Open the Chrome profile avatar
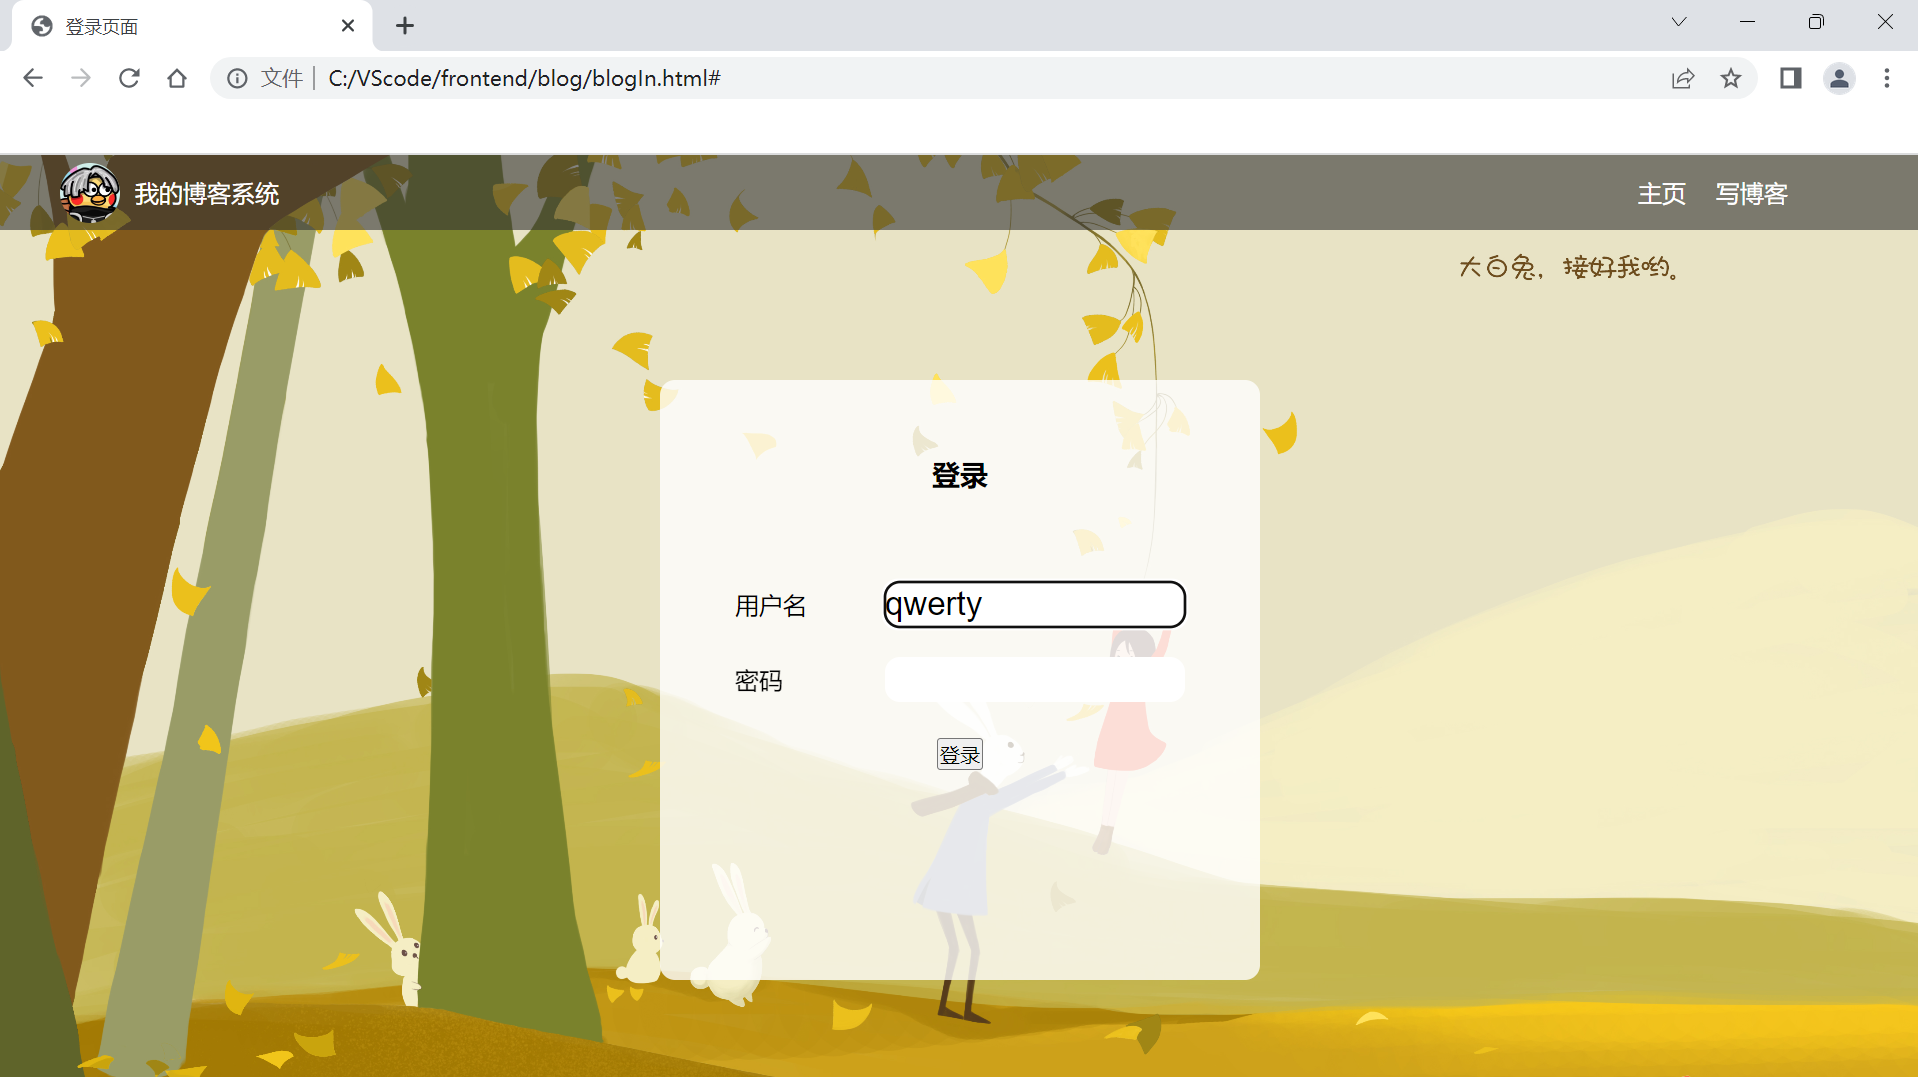 pyautogui.click(x=1839, y=78)
